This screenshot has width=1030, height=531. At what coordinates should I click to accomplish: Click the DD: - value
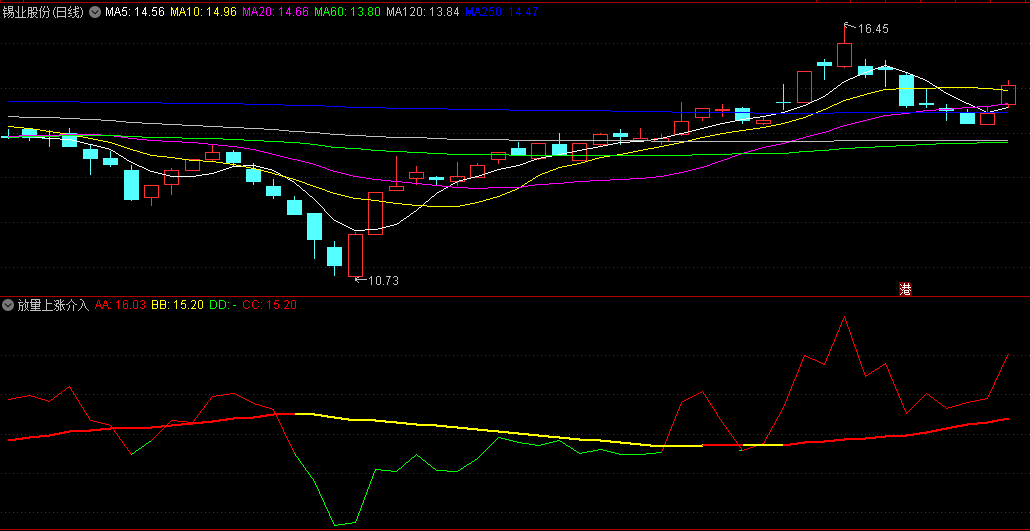(223, 305)
